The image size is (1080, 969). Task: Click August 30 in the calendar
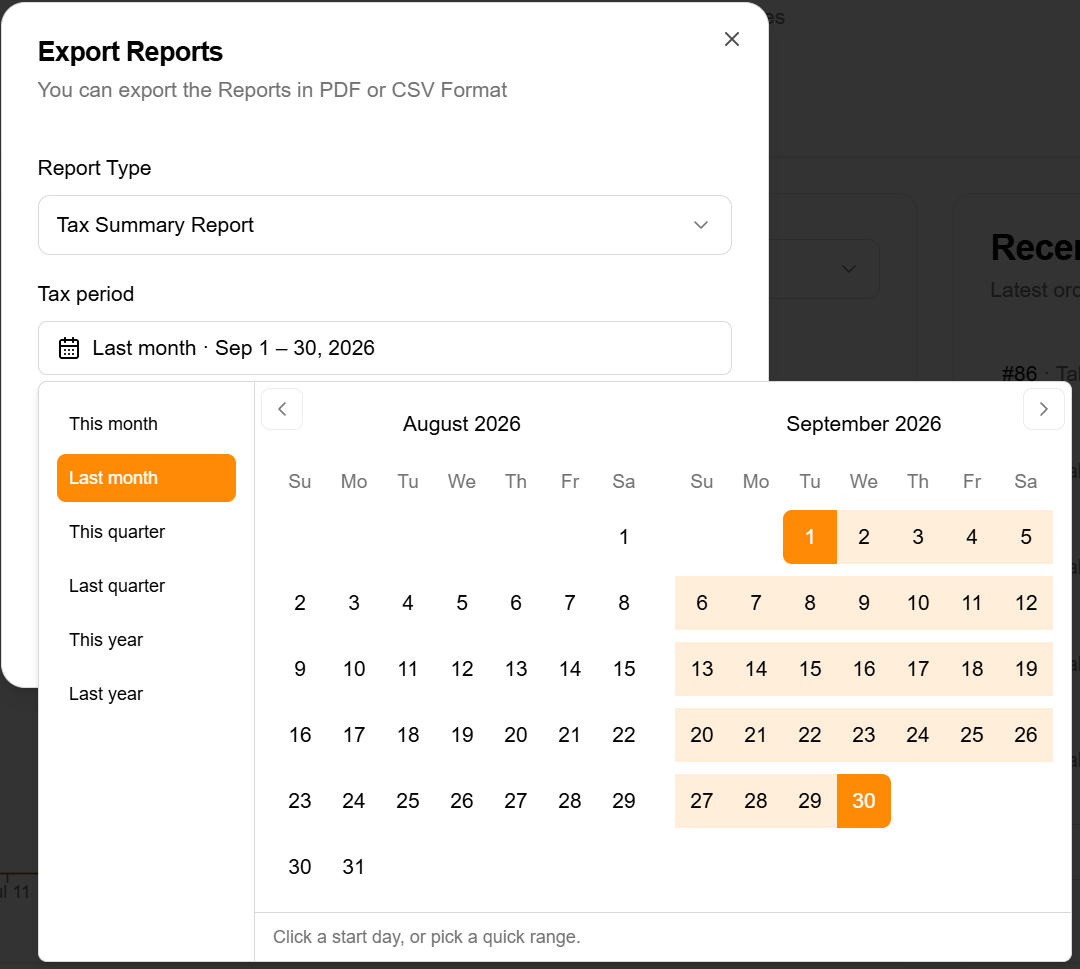point(300,866)
